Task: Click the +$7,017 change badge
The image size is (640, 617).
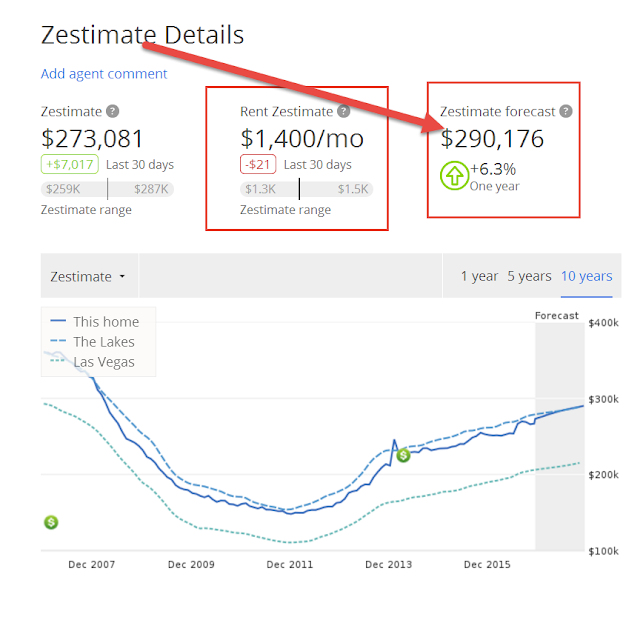Action: (70, 164)
